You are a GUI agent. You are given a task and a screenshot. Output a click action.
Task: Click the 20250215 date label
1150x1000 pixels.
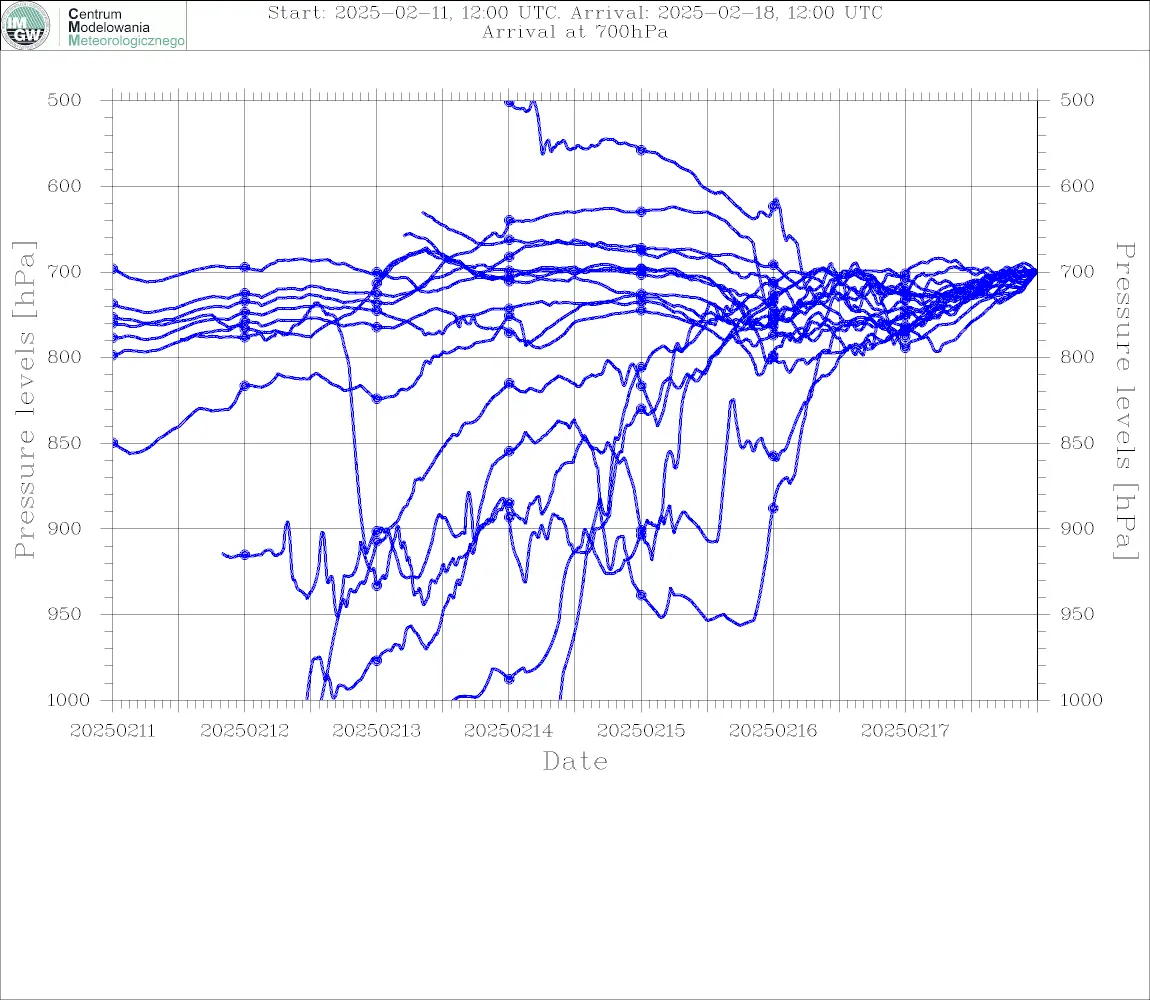pyautogui.click(x=641, y=731)
